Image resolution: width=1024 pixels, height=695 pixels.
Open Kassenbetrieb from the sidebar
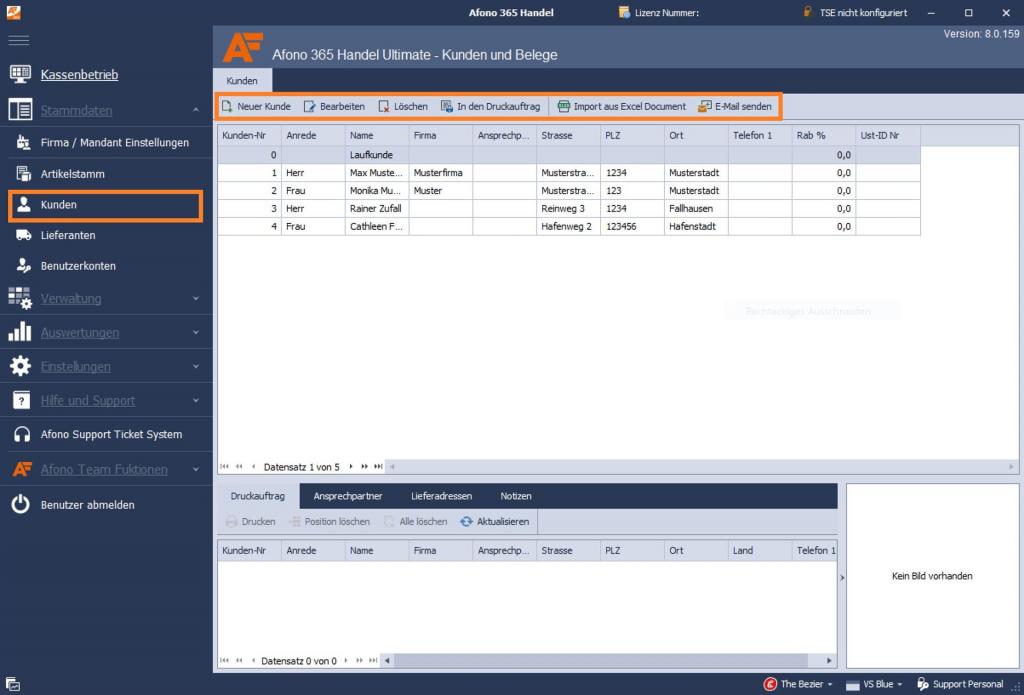(79, 74)
